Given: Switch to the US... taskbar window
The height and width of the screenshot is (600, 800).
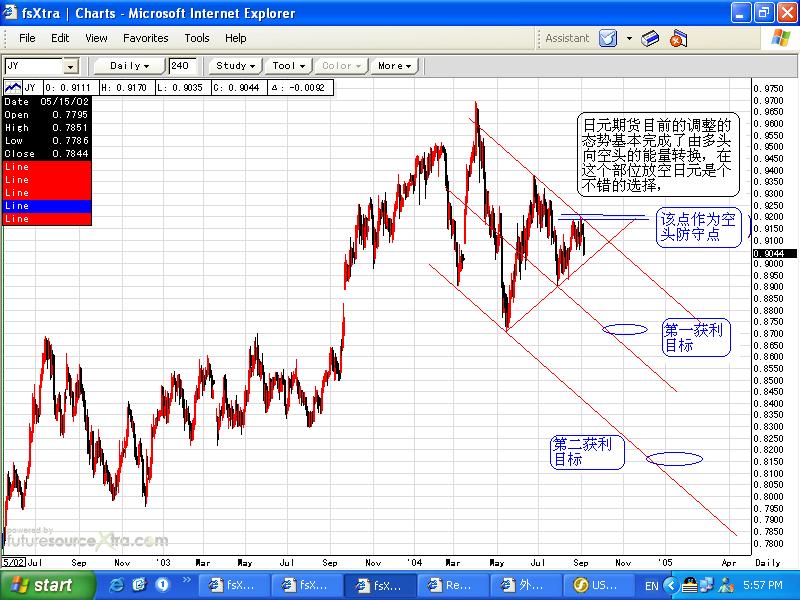Looking at the screenshot, I should pos(599,585).
